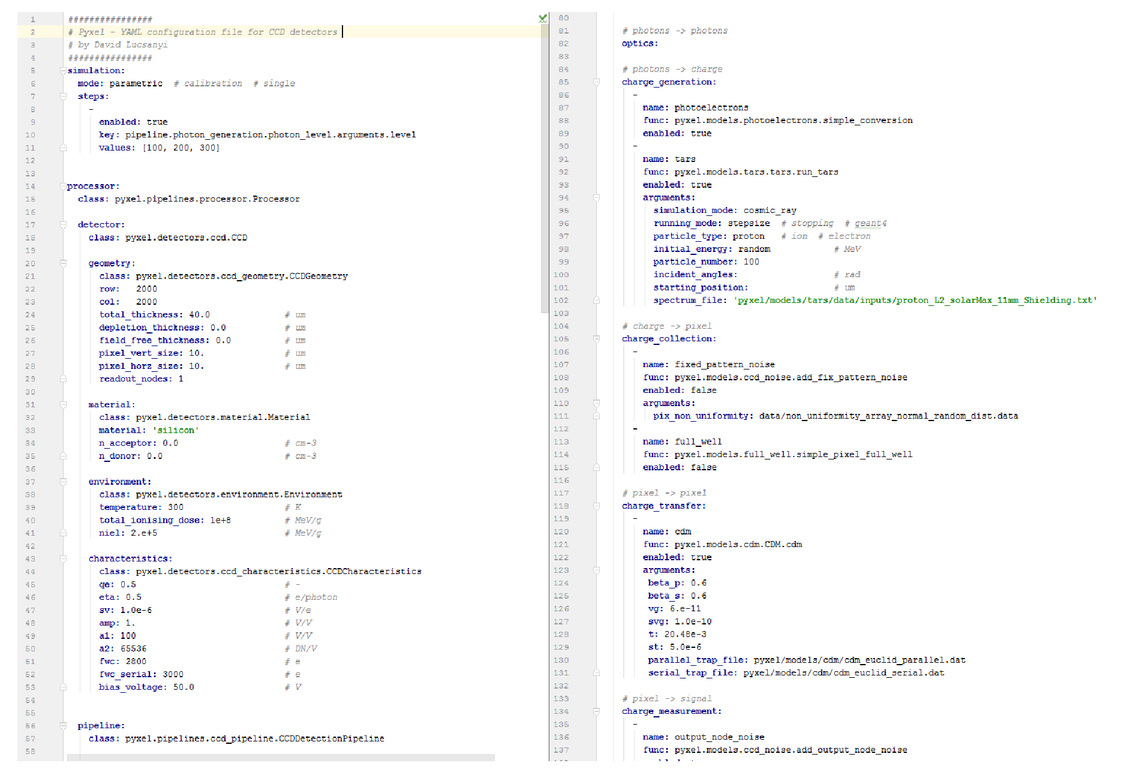Fold the characteristics block
Viewport: 1127px width, 772px height.
(x=63, y=559)
